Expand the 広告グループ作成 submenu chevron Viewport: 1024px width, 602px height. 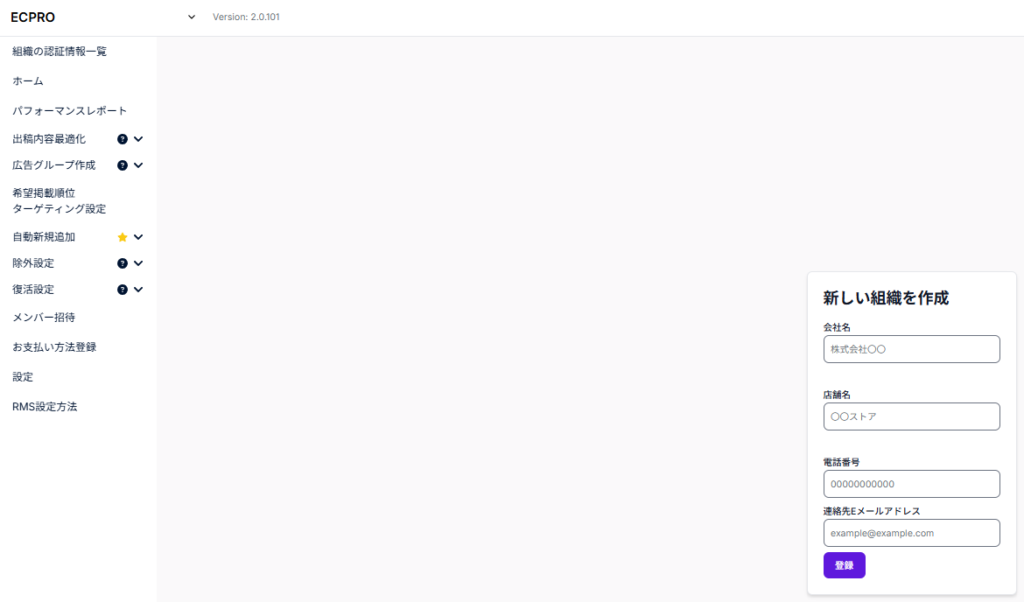(x=138, y=165)
